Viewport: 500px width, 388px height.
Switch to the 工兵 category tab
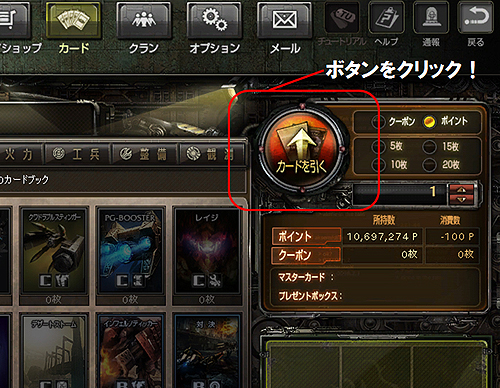click(x=77, y=154)
